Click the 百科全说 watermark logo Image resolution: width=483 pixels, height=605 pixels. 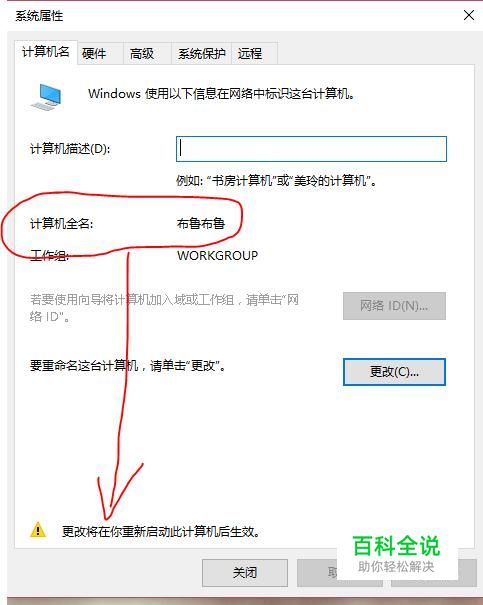coord(396,554)
